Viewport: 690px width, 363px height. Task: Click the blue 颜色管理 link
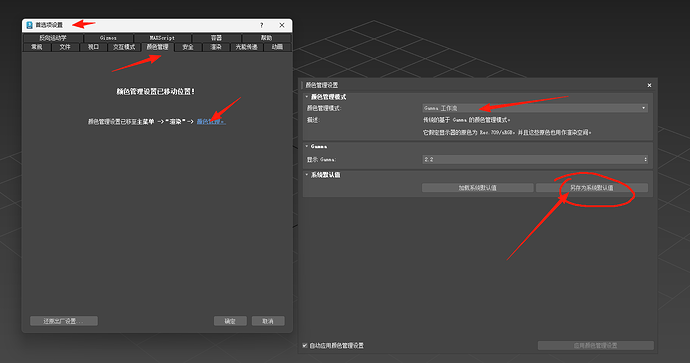(x=211, y=121)
